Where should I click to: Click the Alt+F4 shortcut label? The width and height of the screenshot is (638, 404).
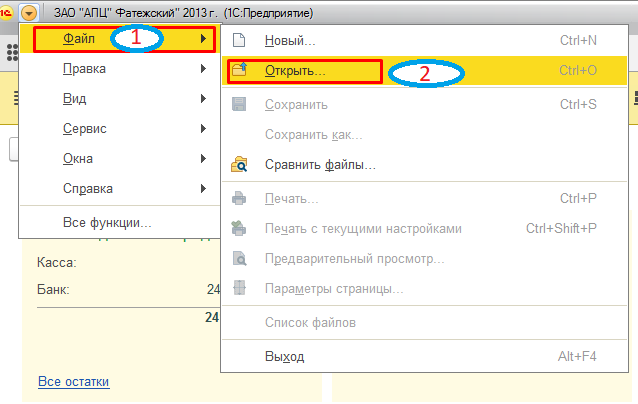[x=577, y=357]
